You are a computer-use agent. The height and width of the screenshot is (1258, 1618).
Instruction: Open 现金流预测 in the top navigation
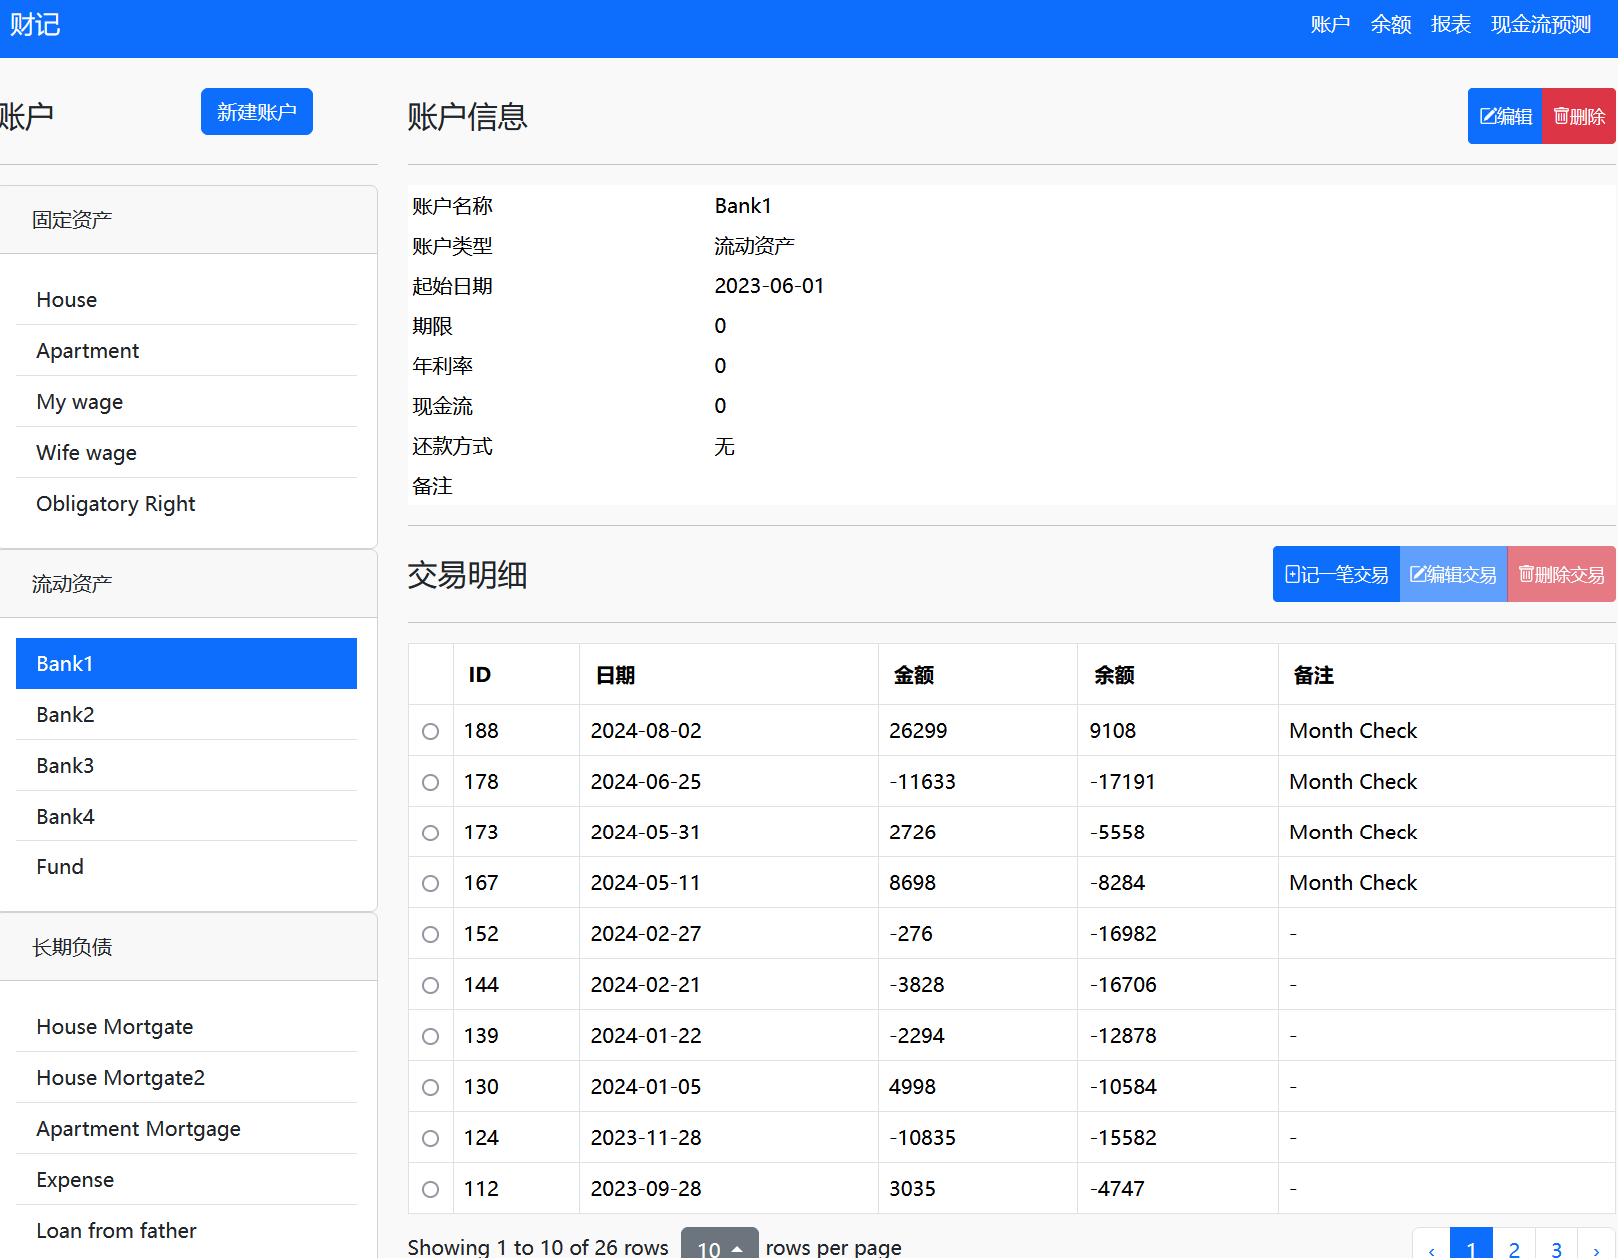coord(1540,25)
